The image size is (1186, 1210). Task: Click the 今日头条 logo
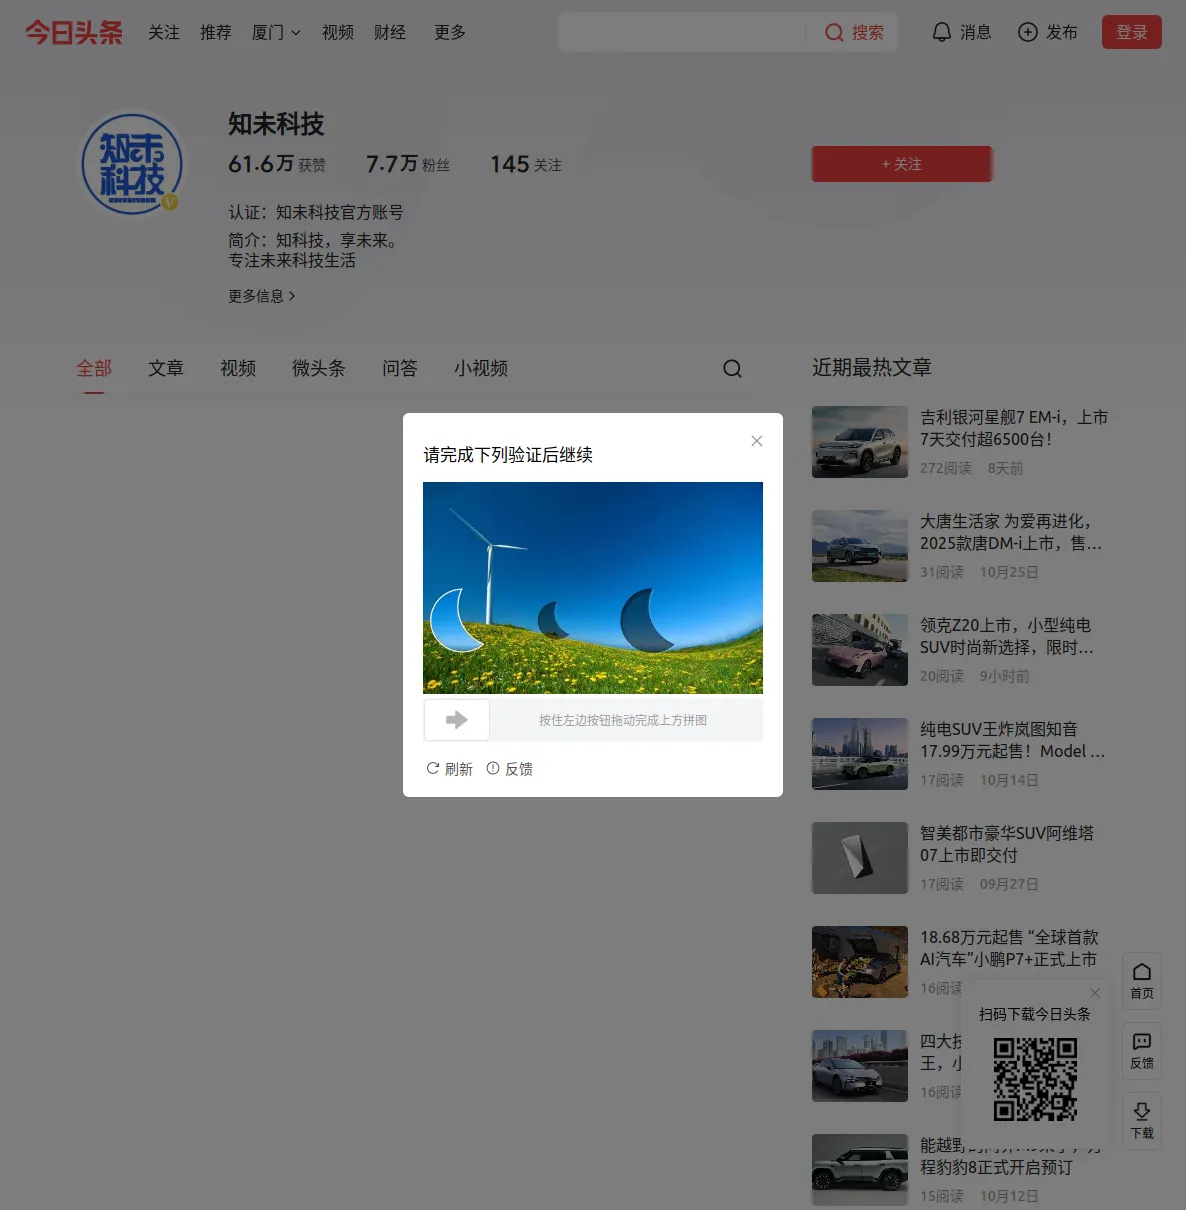[74, 32]
